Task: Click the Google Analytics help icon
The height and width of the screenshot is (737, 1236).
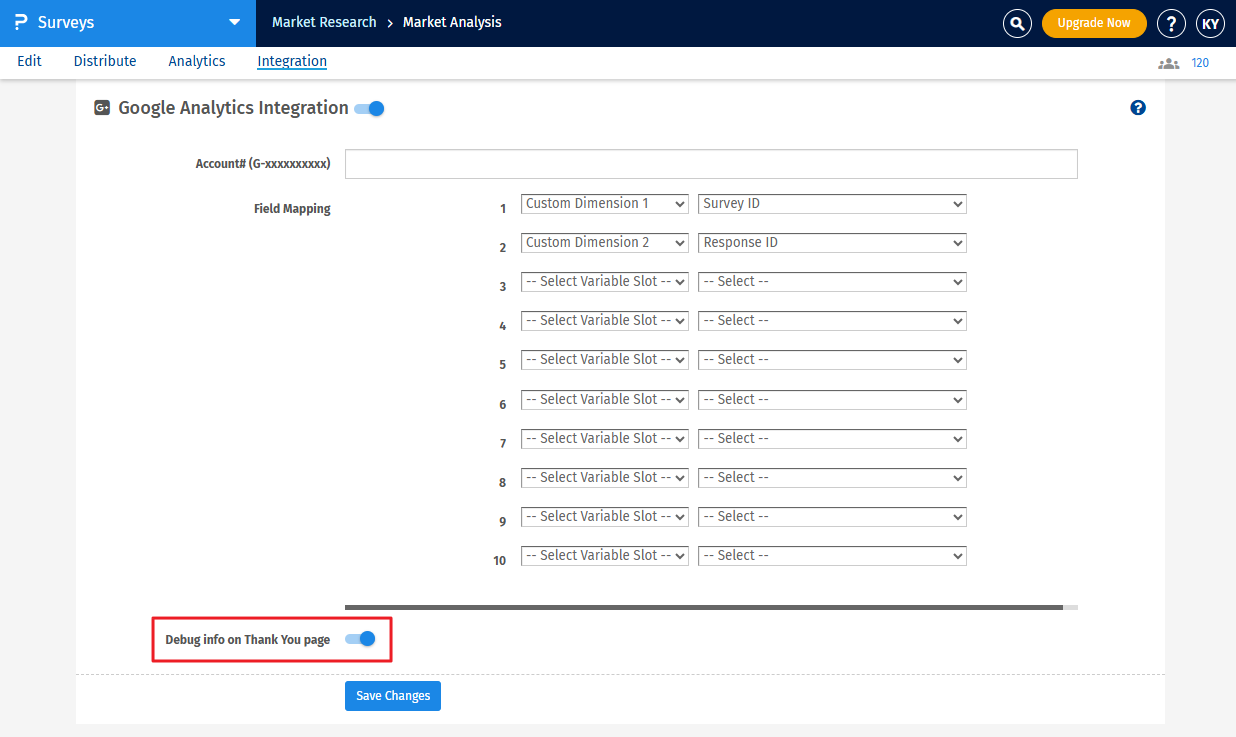Action: 1138,108
